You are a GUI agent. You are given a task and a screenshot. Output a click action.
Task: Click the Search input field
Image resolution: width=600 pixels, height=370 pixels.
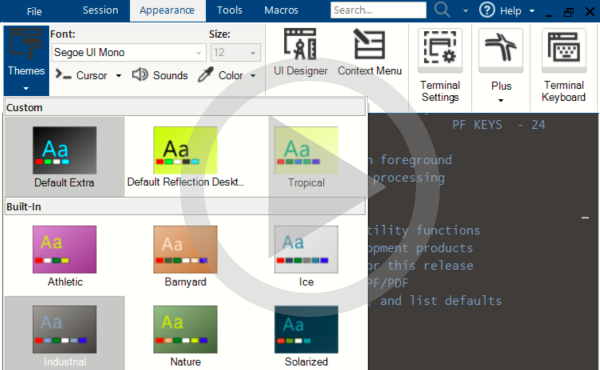[378, 10]
